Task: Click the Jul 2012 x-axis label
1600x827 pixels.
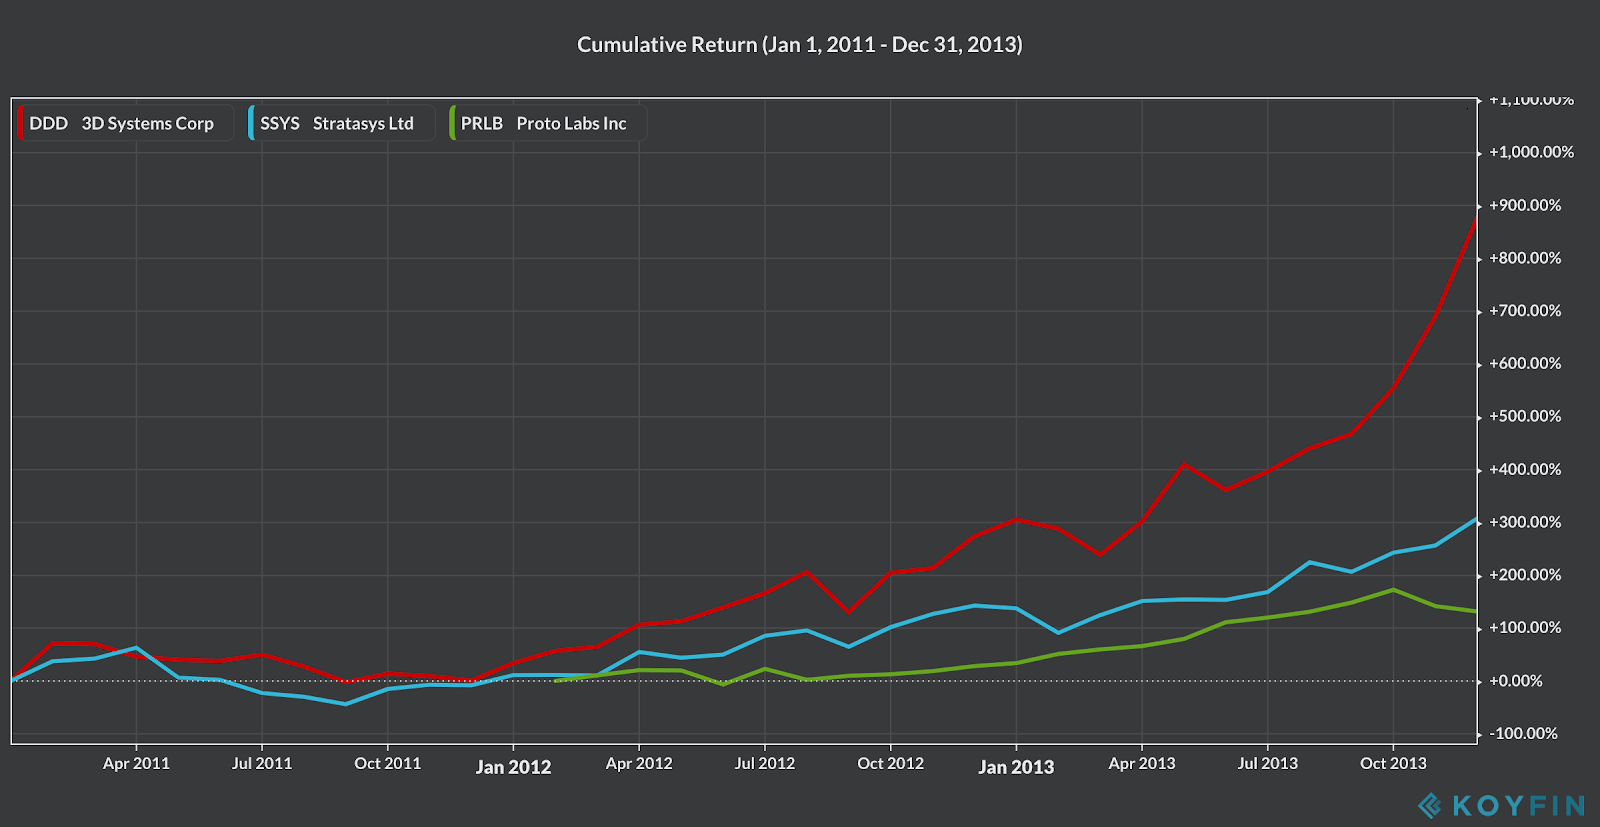Action: pos(765,763)
